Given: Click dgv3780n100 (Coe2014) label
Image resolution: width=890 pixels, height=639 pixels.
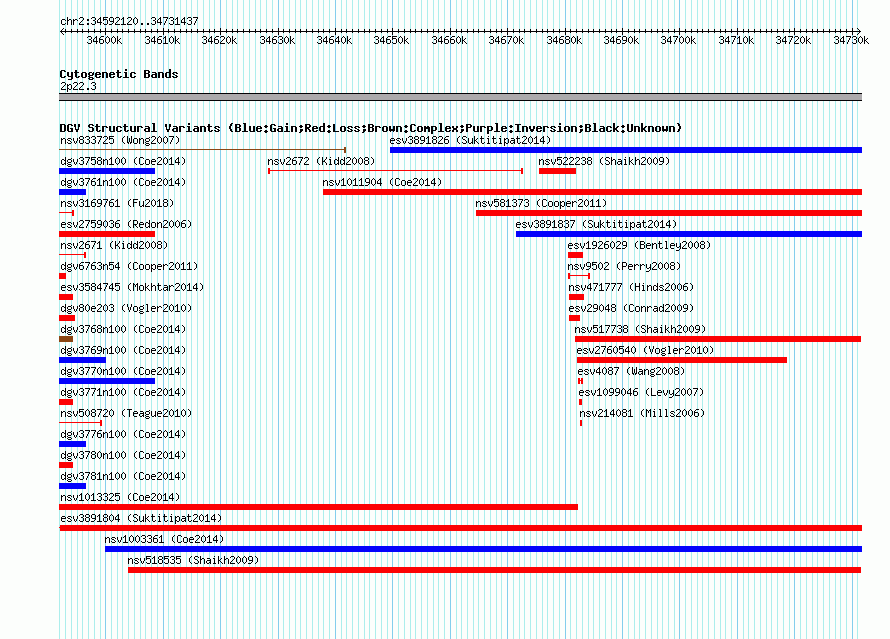Looking at the screenshot, I should click(123, 455).
